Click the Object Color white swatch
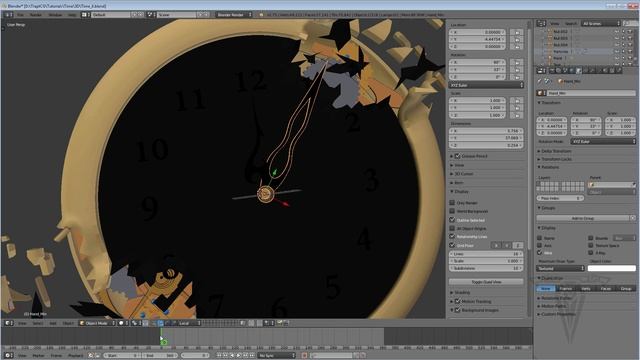This screenshot has width=640, height=360. click(x=612, y=268)
